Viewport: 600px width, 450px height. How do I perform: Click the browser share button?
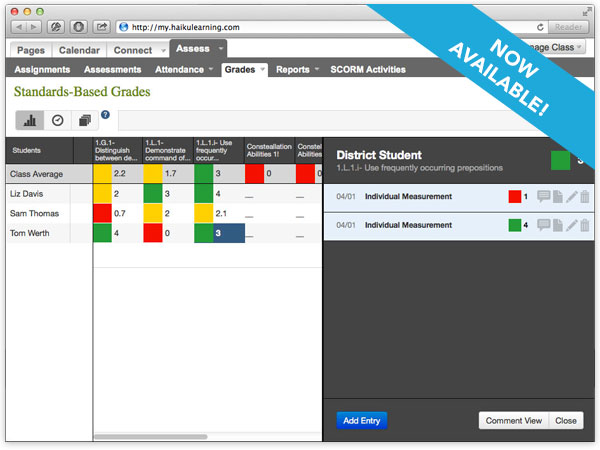click(x=101, y=26)
